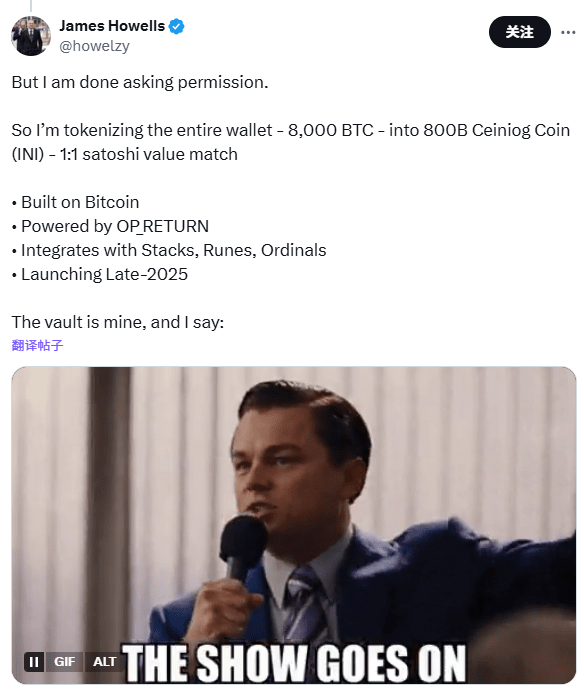The height and width of the screenshot is (690, 584).
Task: Open the James Howells display name
Action: 112,26
